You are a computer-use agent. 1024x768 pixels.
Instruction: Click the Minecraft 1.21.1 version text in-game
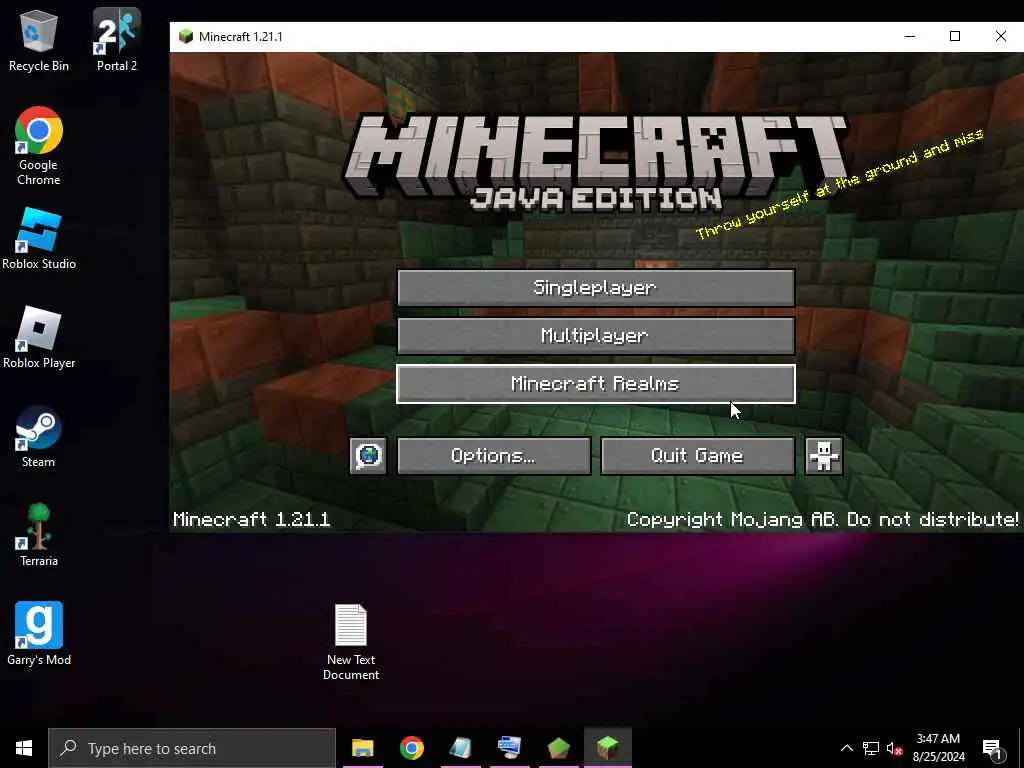click(x=252, y=520)
